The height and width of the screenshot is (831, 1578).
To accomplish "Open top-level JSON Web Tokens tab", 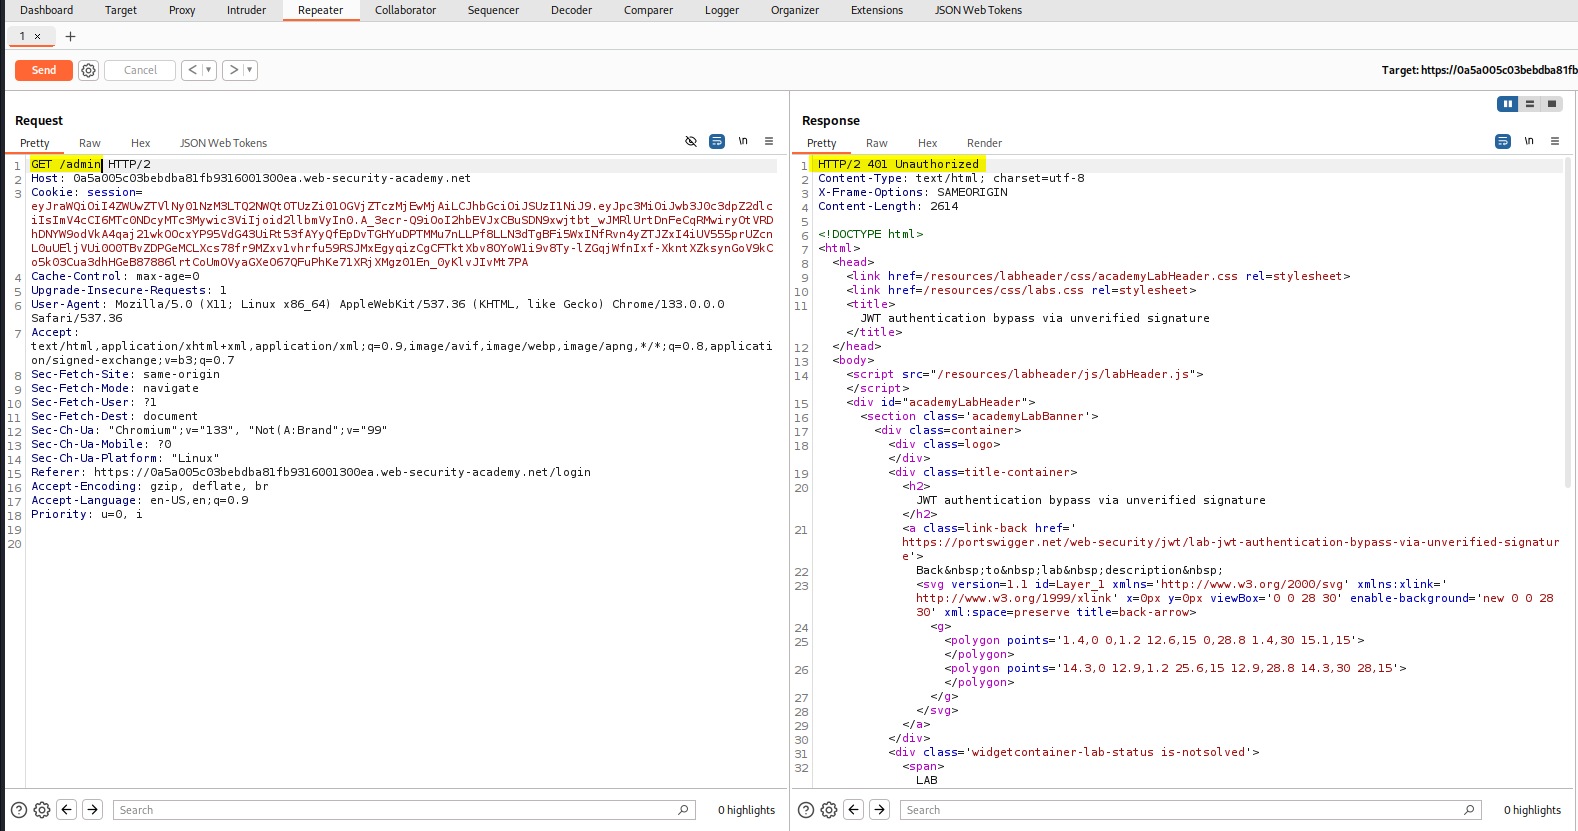I will coord(978,10).
